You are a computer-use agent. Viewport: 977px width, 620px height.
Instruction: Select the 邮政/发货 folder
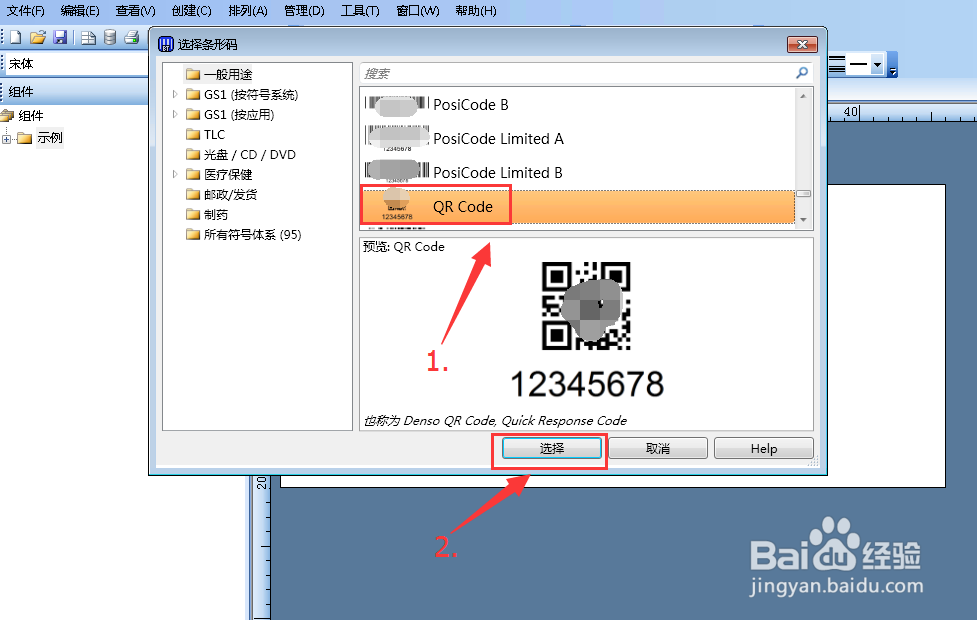click(x=222, y=194)
